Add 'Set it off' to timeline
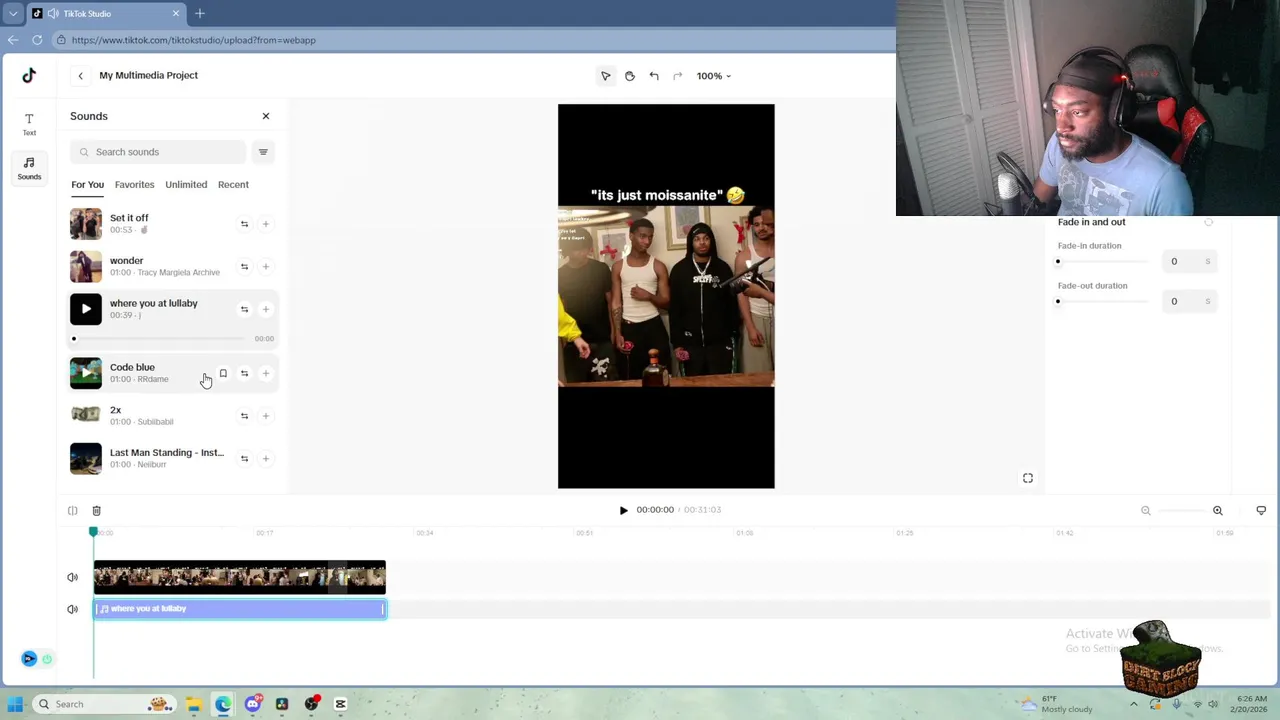 pyautogui.click(x=265, y=224)
